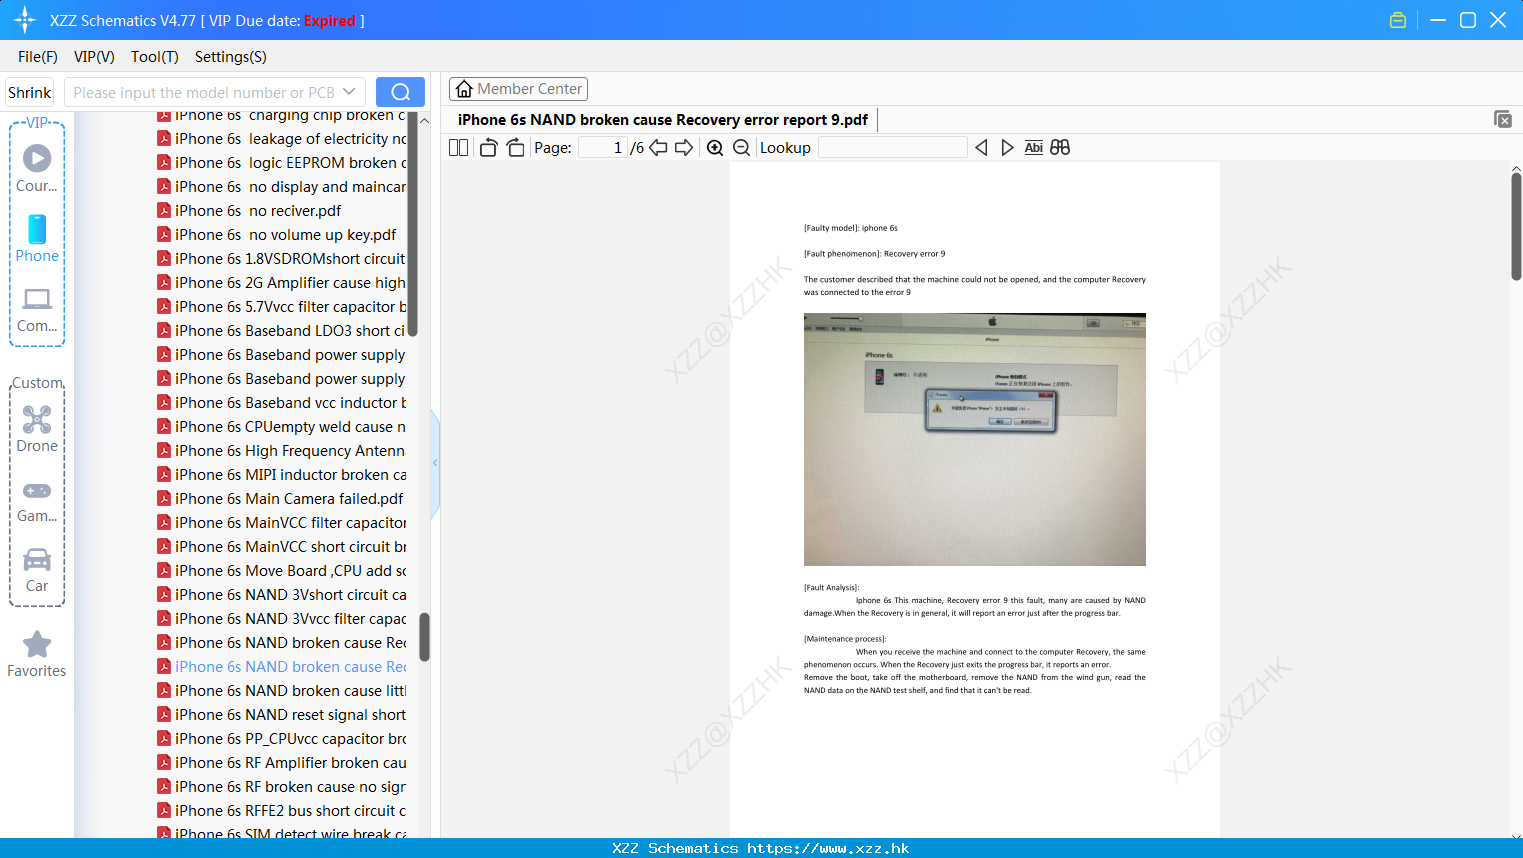Image resolution: width=1523 pixels, height=858 pixels.
Task: Open 'iPhone 6s Baseband LDO3 short' file
Action: click(x=282, y=331)
